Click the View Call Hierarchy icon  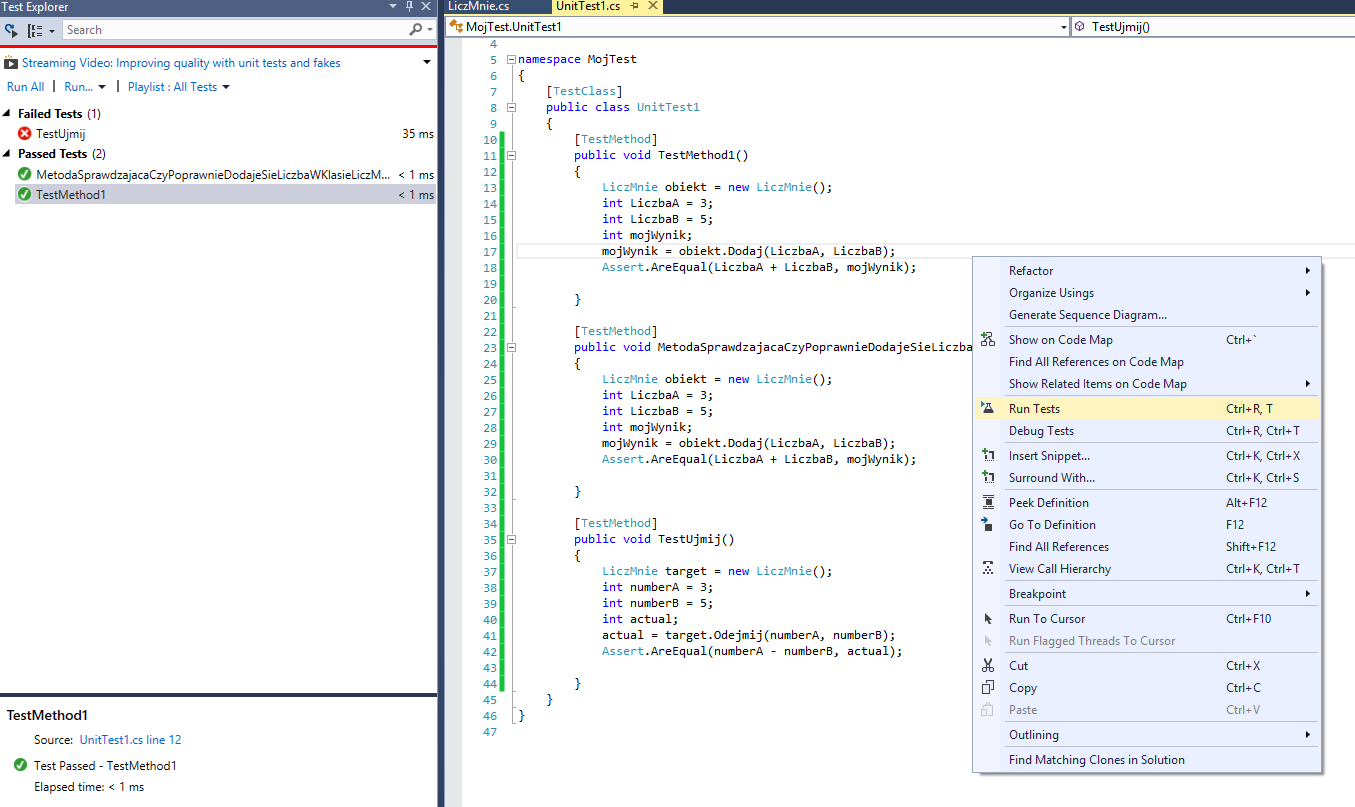tap(988, 569)
